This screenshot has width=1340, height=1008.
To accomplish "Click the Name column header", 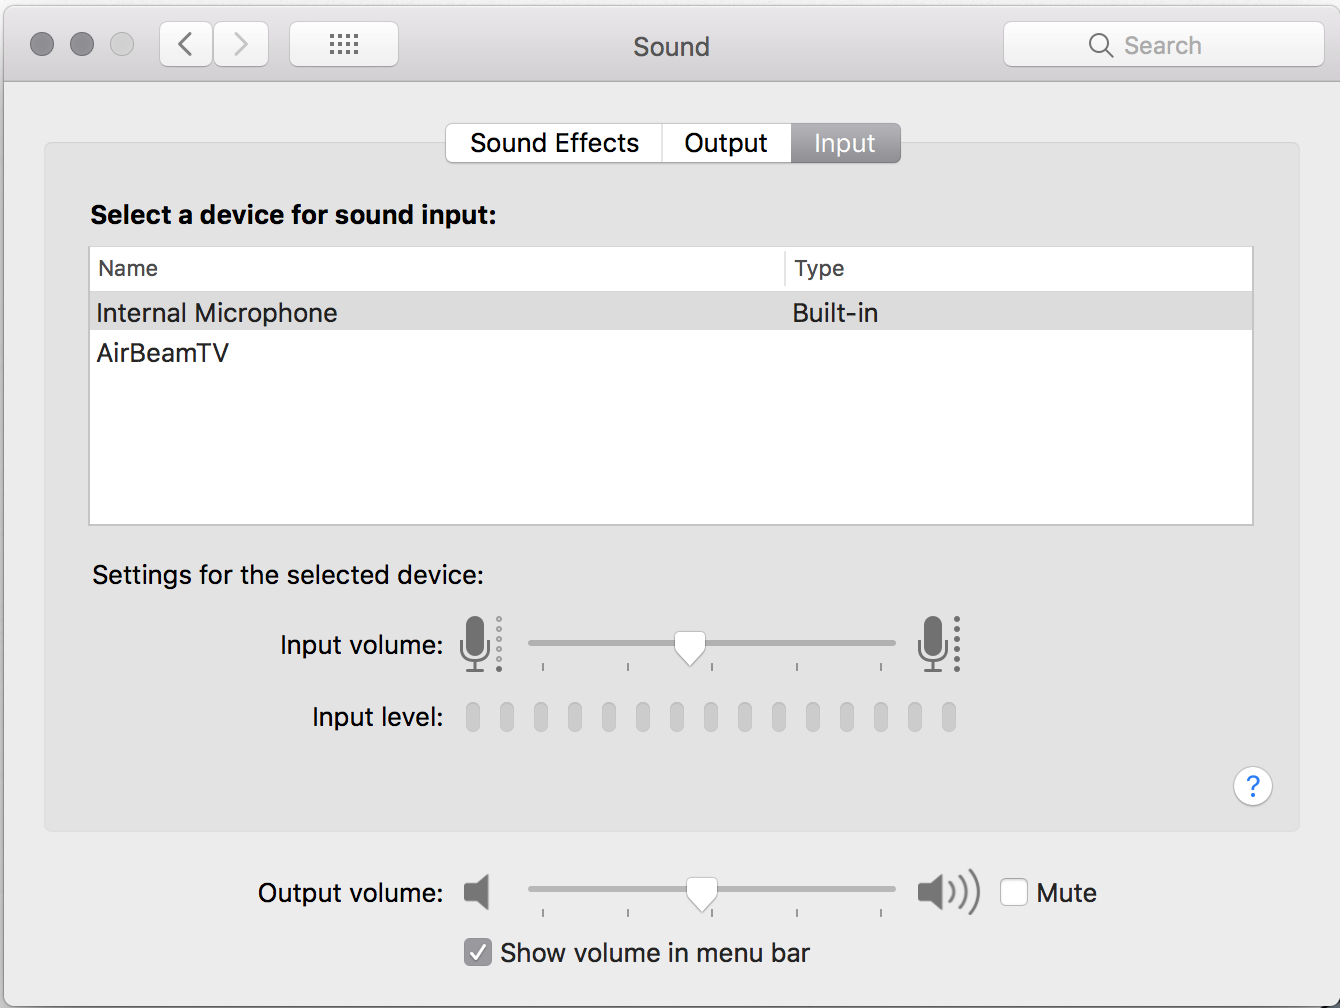I will coord(128,268).
